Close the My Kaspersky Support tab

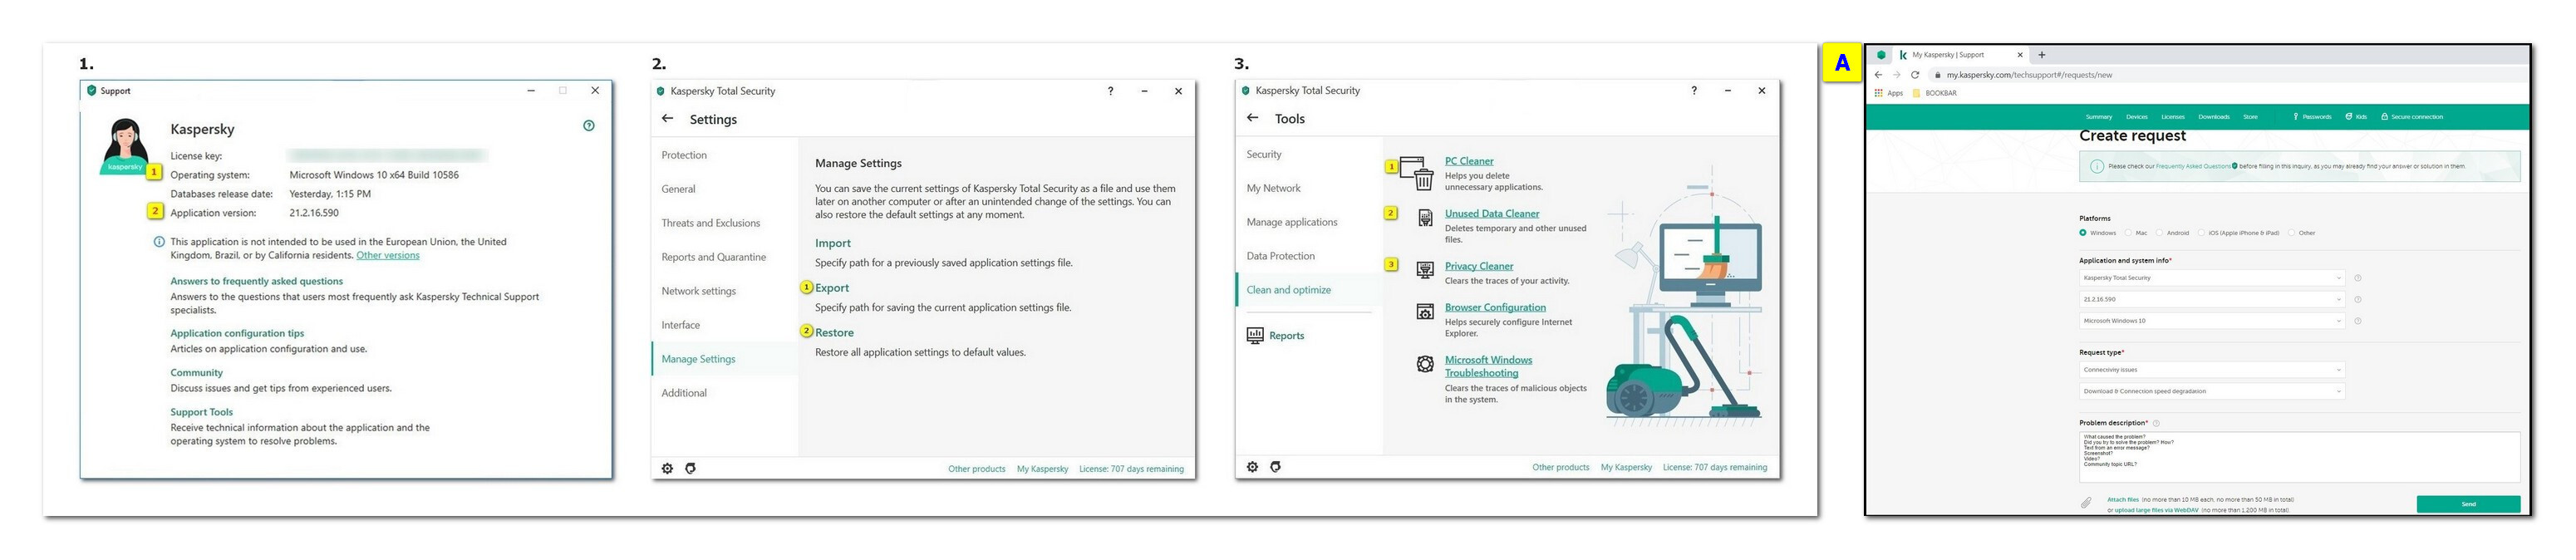click(x=2020, y=55)
